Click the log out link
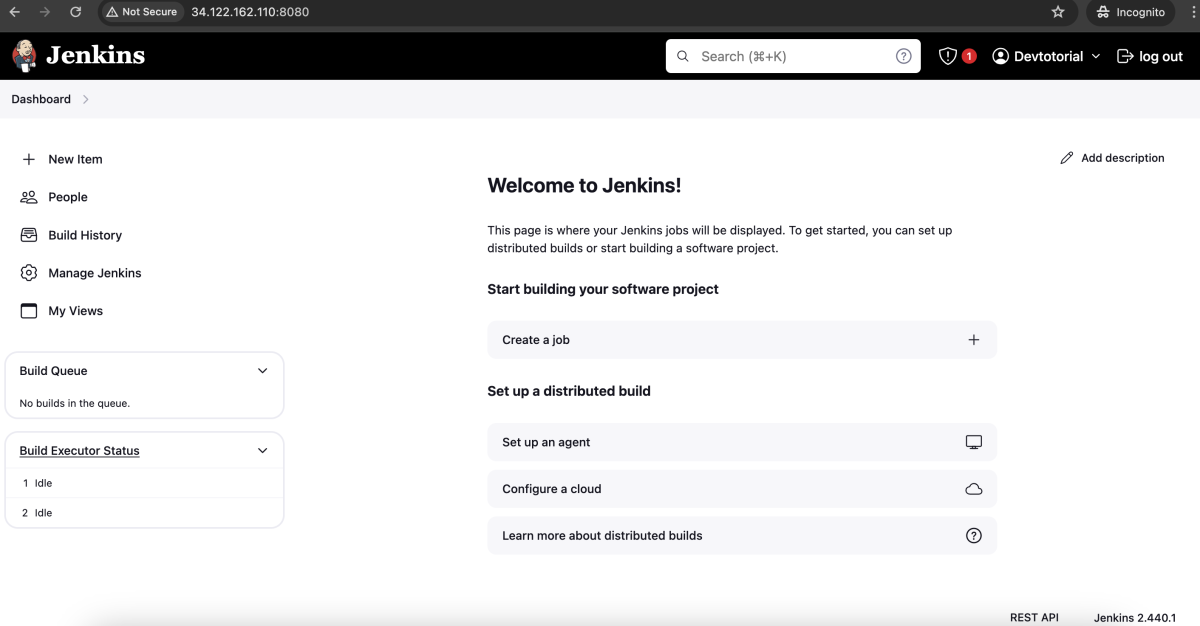This screenshot has width=1200, height=626. point(1149,57)
